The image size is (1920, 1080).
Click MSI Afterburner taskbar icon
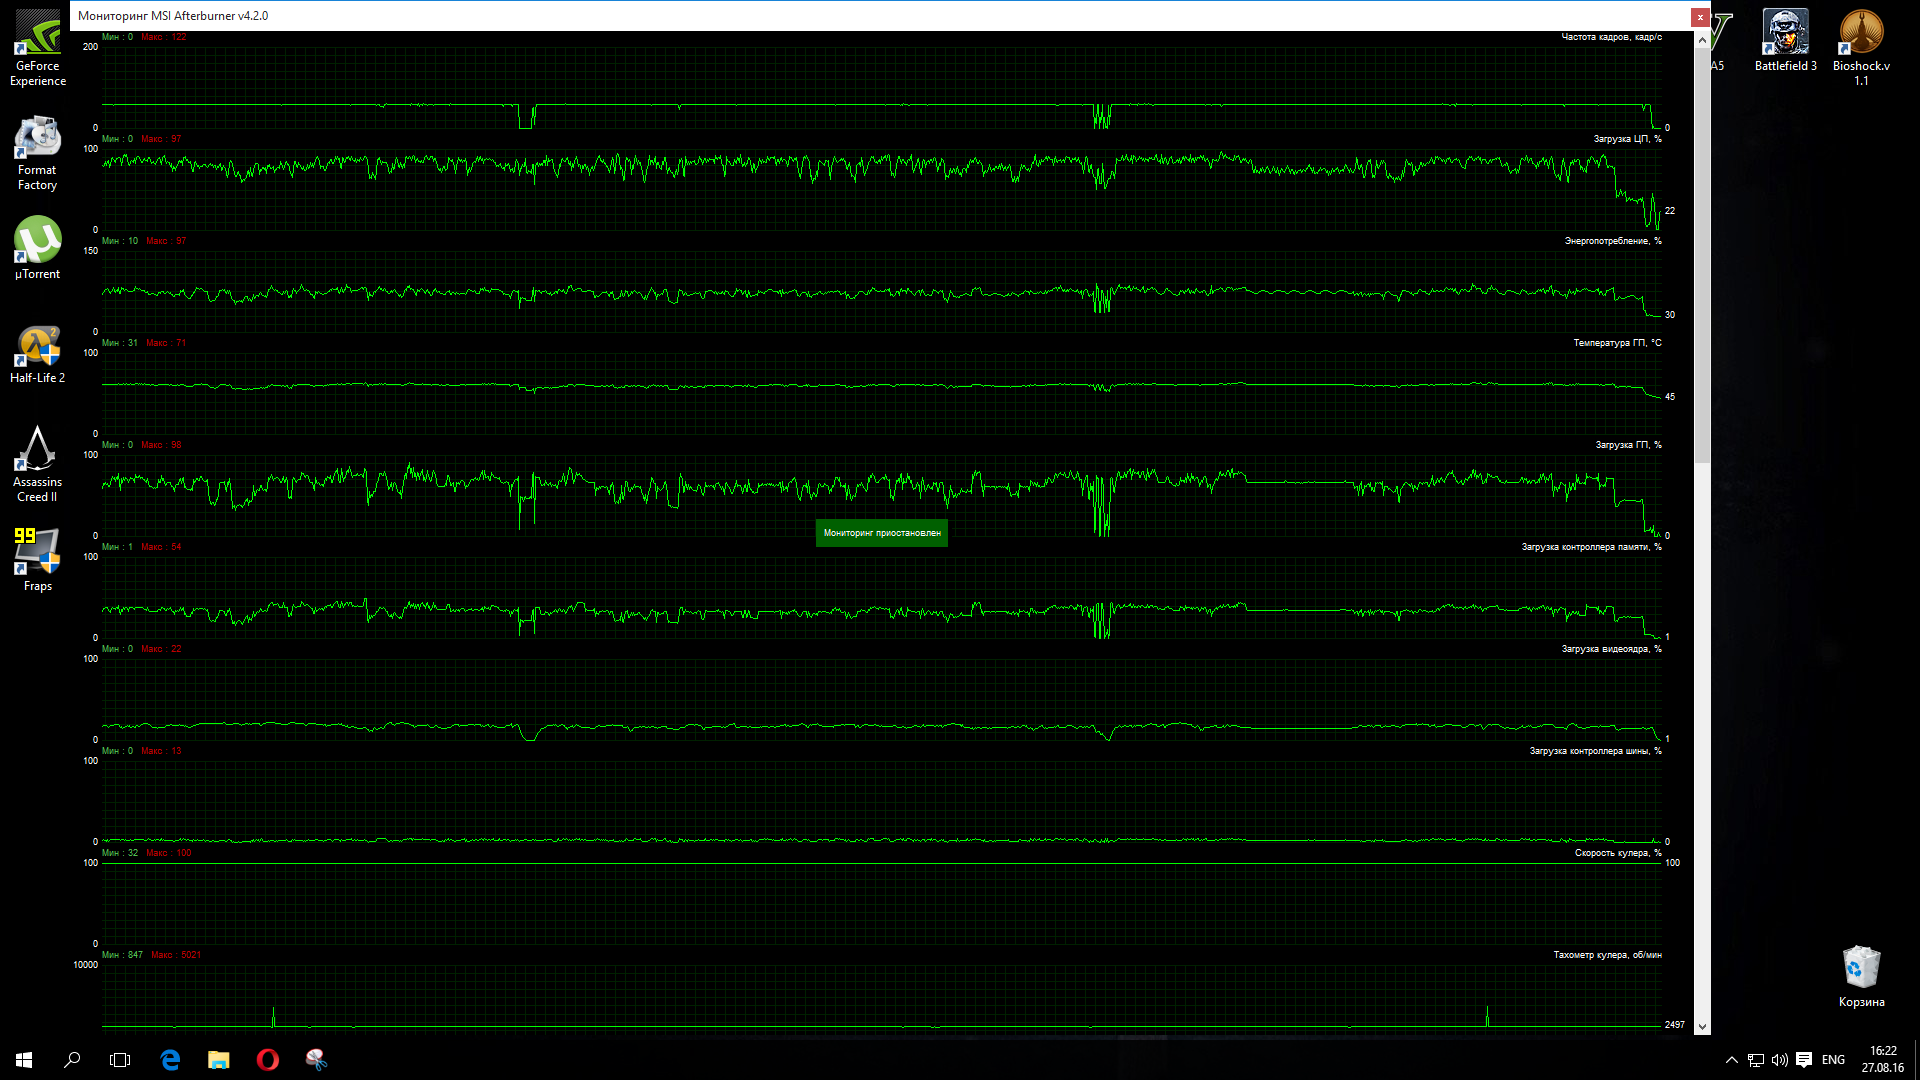pyautogui.click(x=316, y=1060)
